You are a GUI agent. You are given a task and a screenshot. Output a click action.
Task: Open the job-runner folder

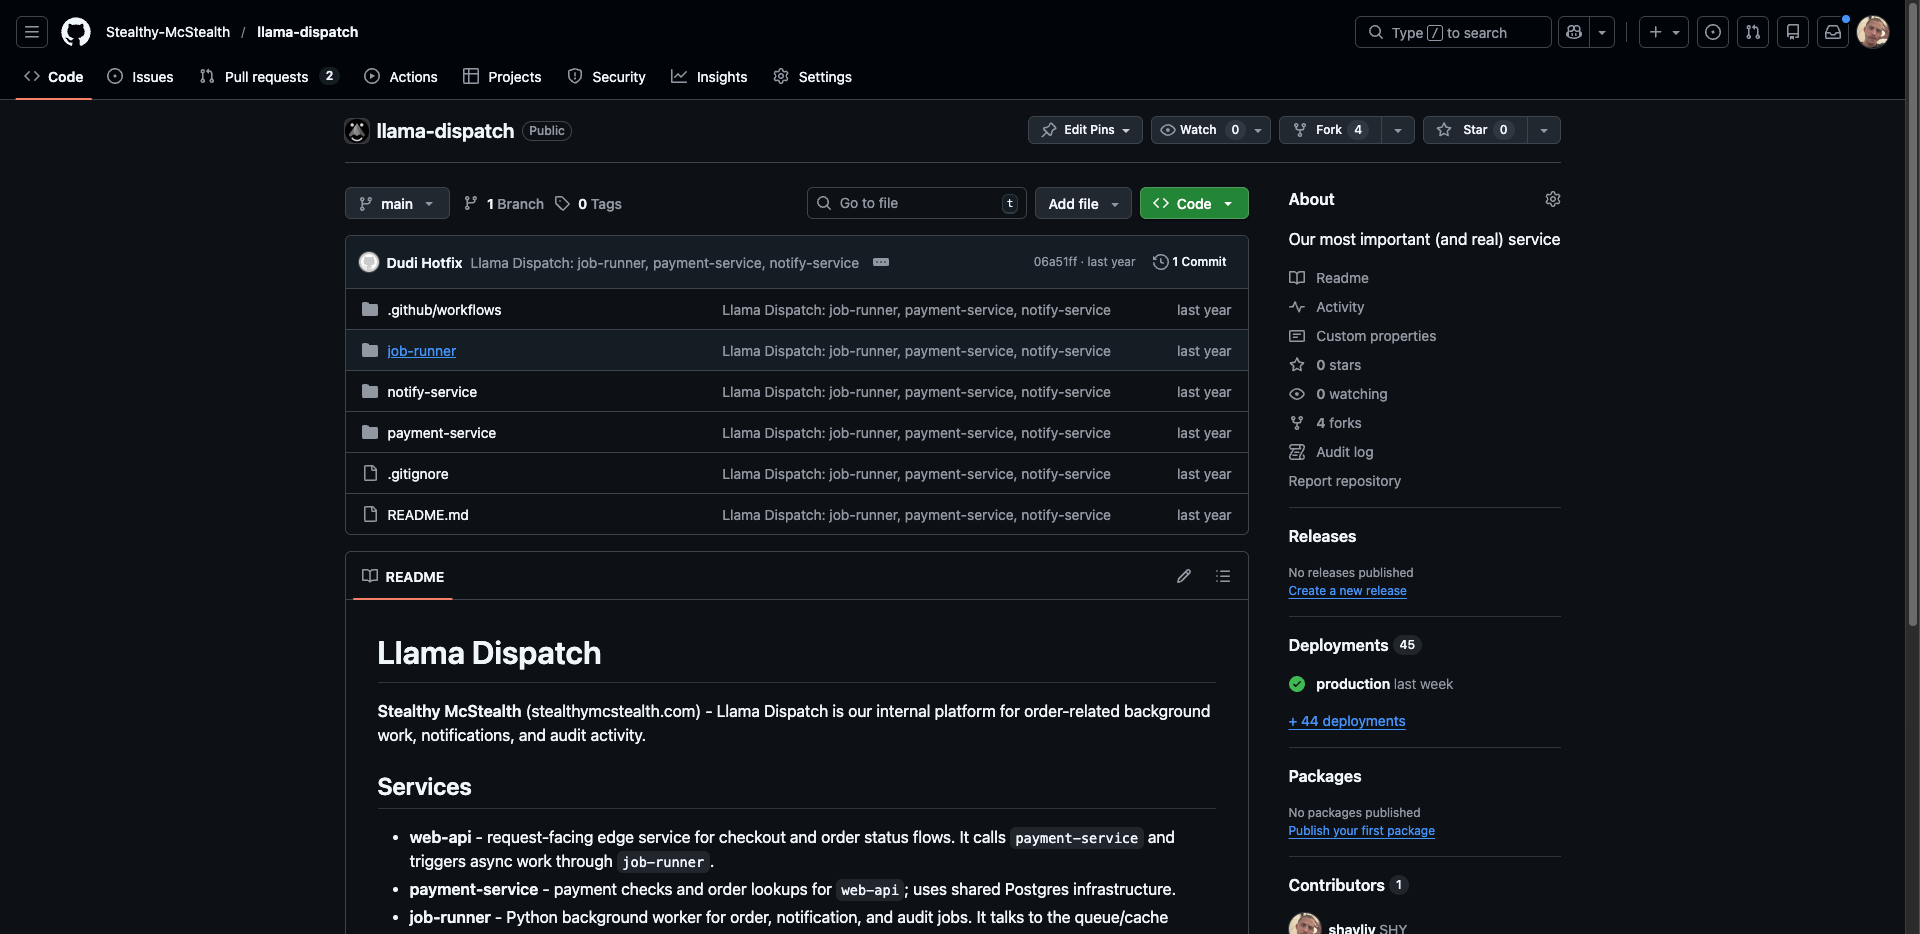[421, 351]
